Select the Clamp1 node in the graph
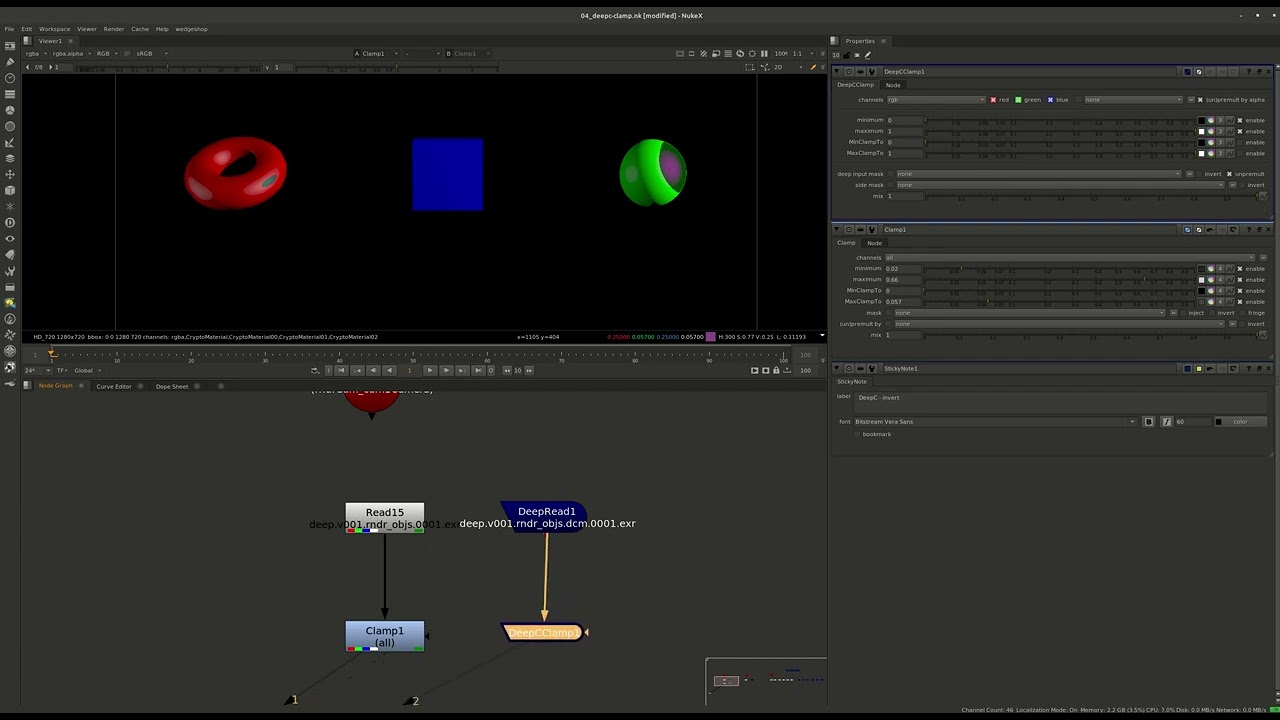The width and height of the screenshot is (1280, 720). (x=385, y=637)
